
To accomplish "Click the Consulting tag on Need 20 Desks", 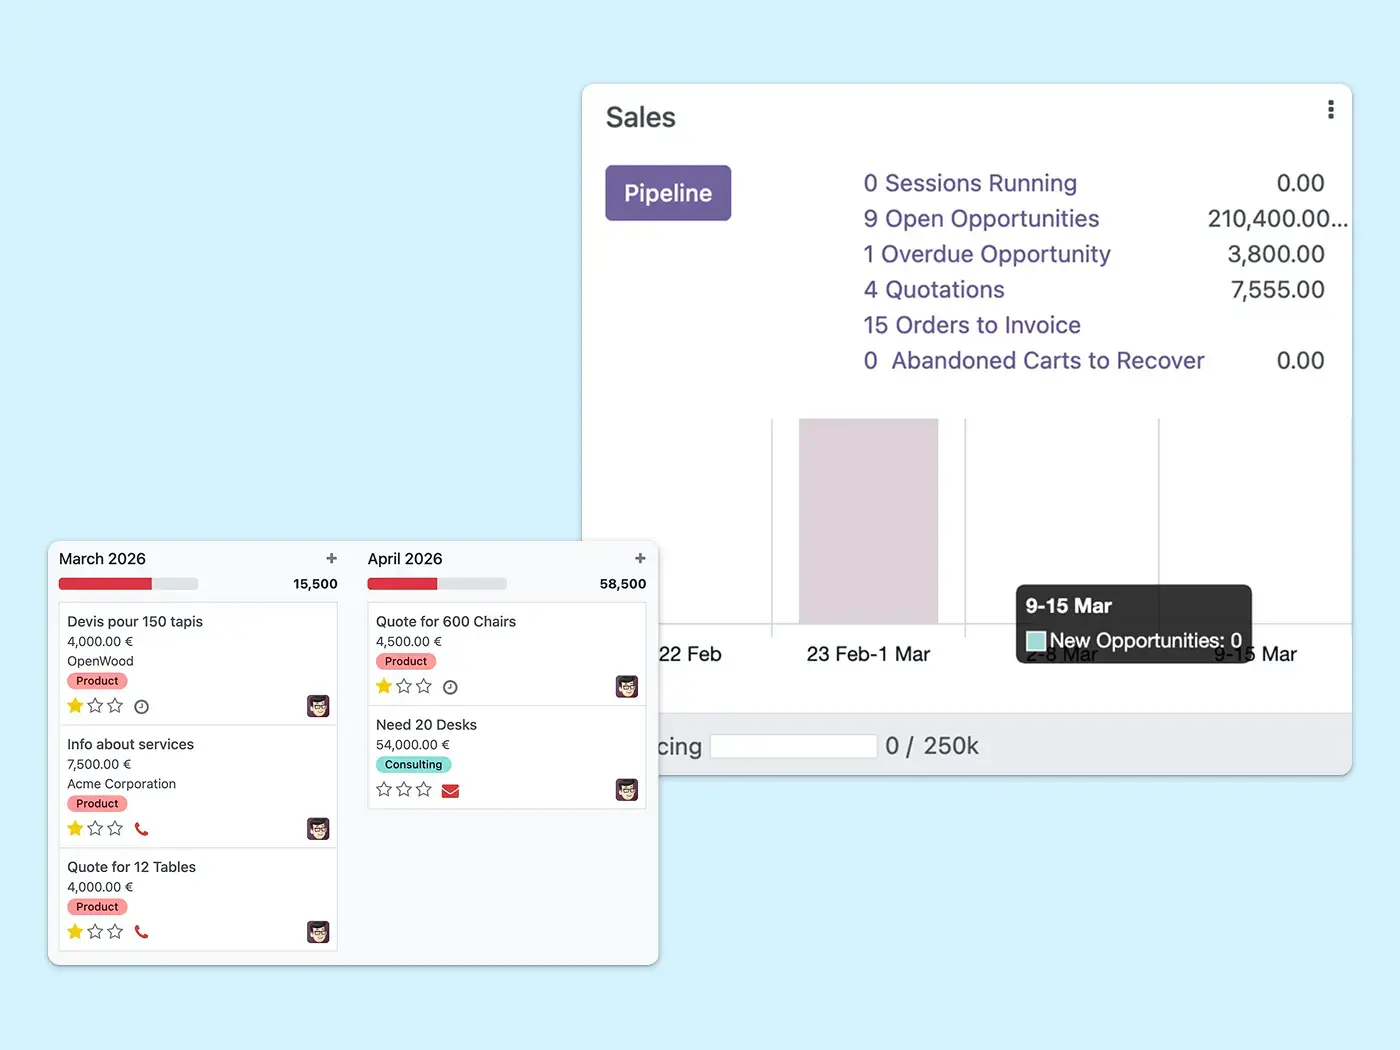I will [413, 765].
